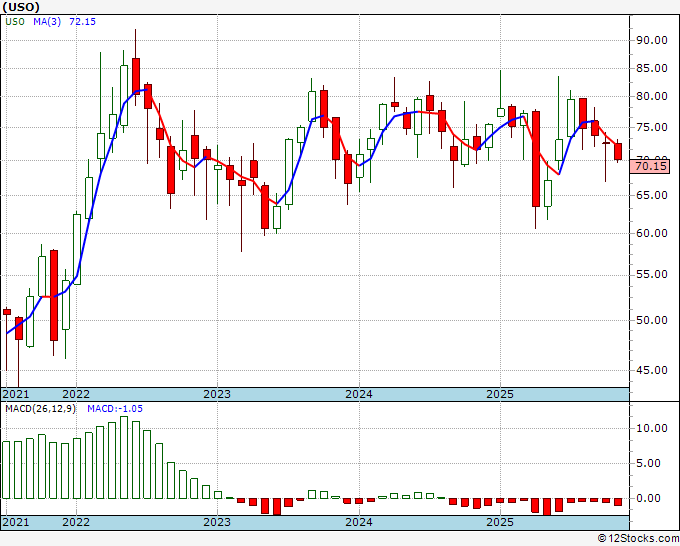
Task: Click 2022 on the MACD panel time axis
Action: 76,522
